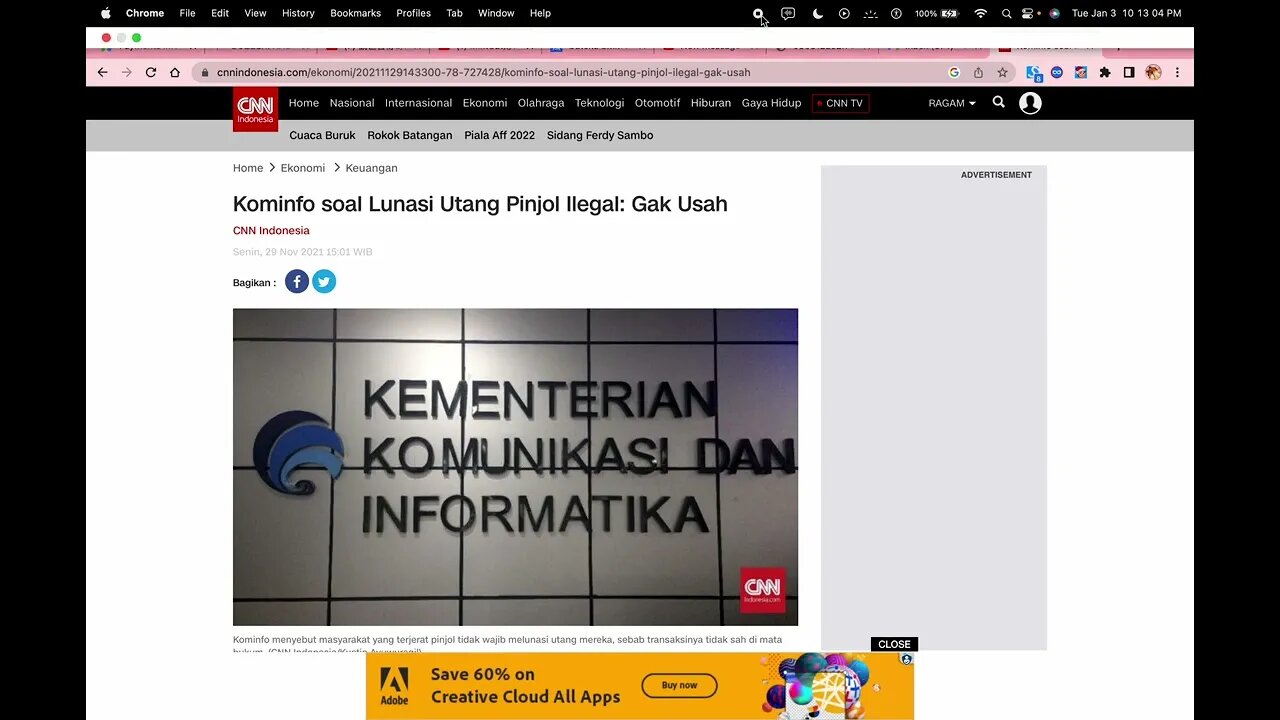Reload the current page
The height and width of the screenshot is (720, 1280).
[151, 72]
